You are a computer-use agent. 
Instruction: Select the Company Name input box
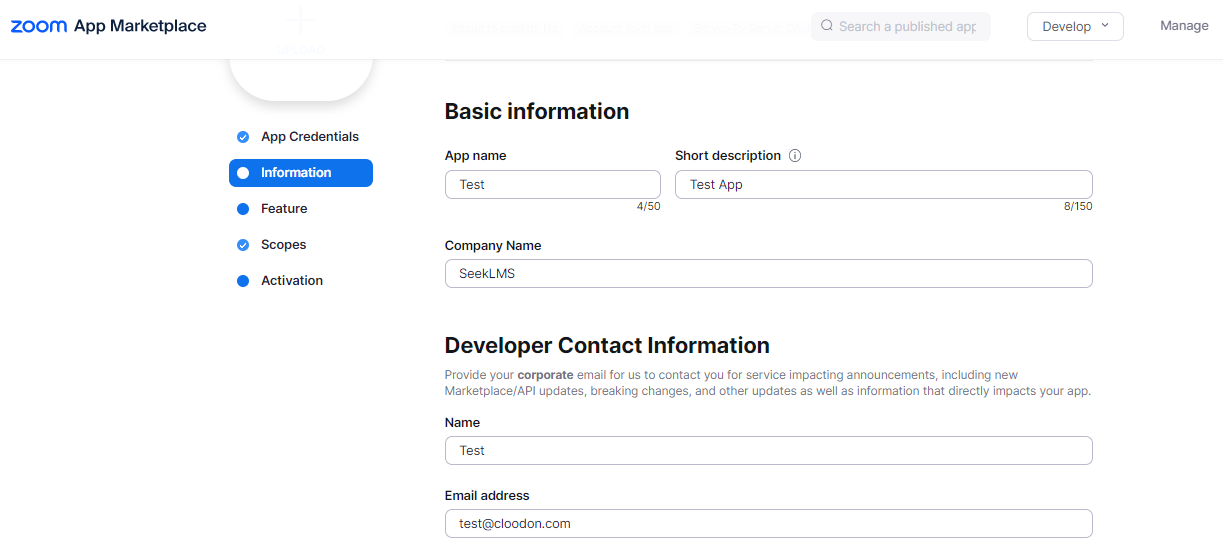[768, 274]
